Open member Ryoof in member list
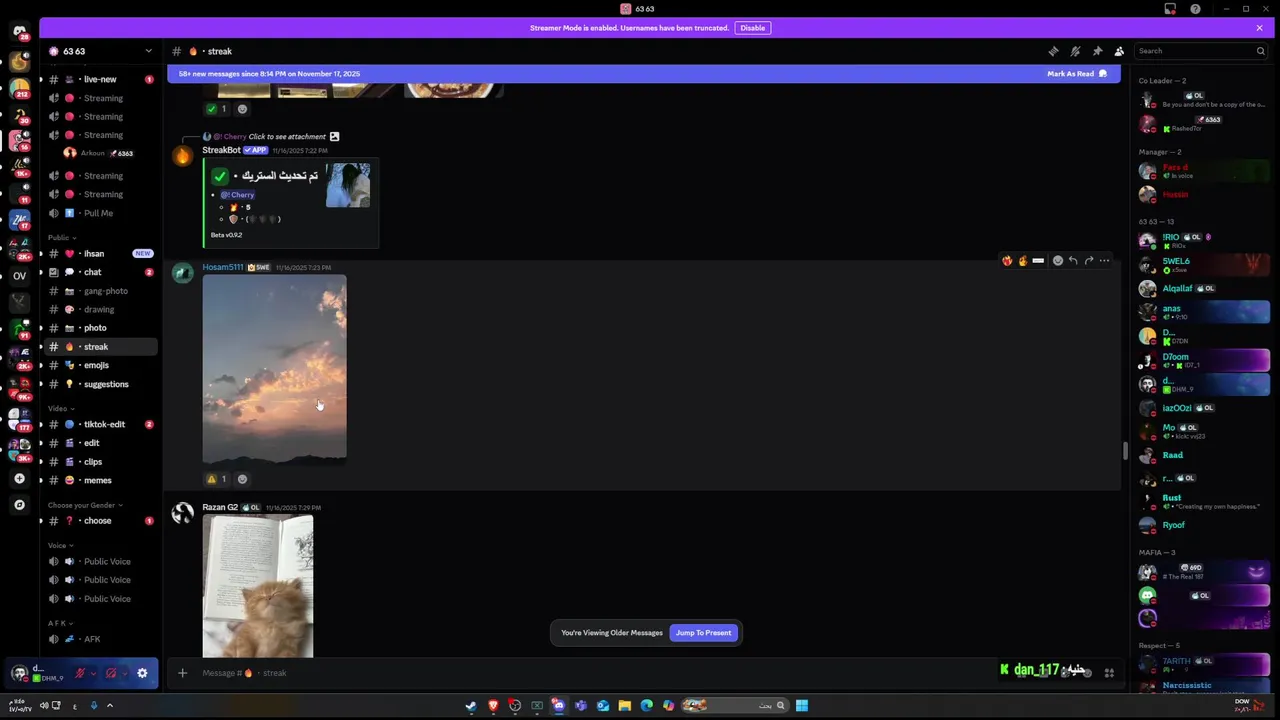The width and height of the screenshot is (1280, 720). [1204, 525]
